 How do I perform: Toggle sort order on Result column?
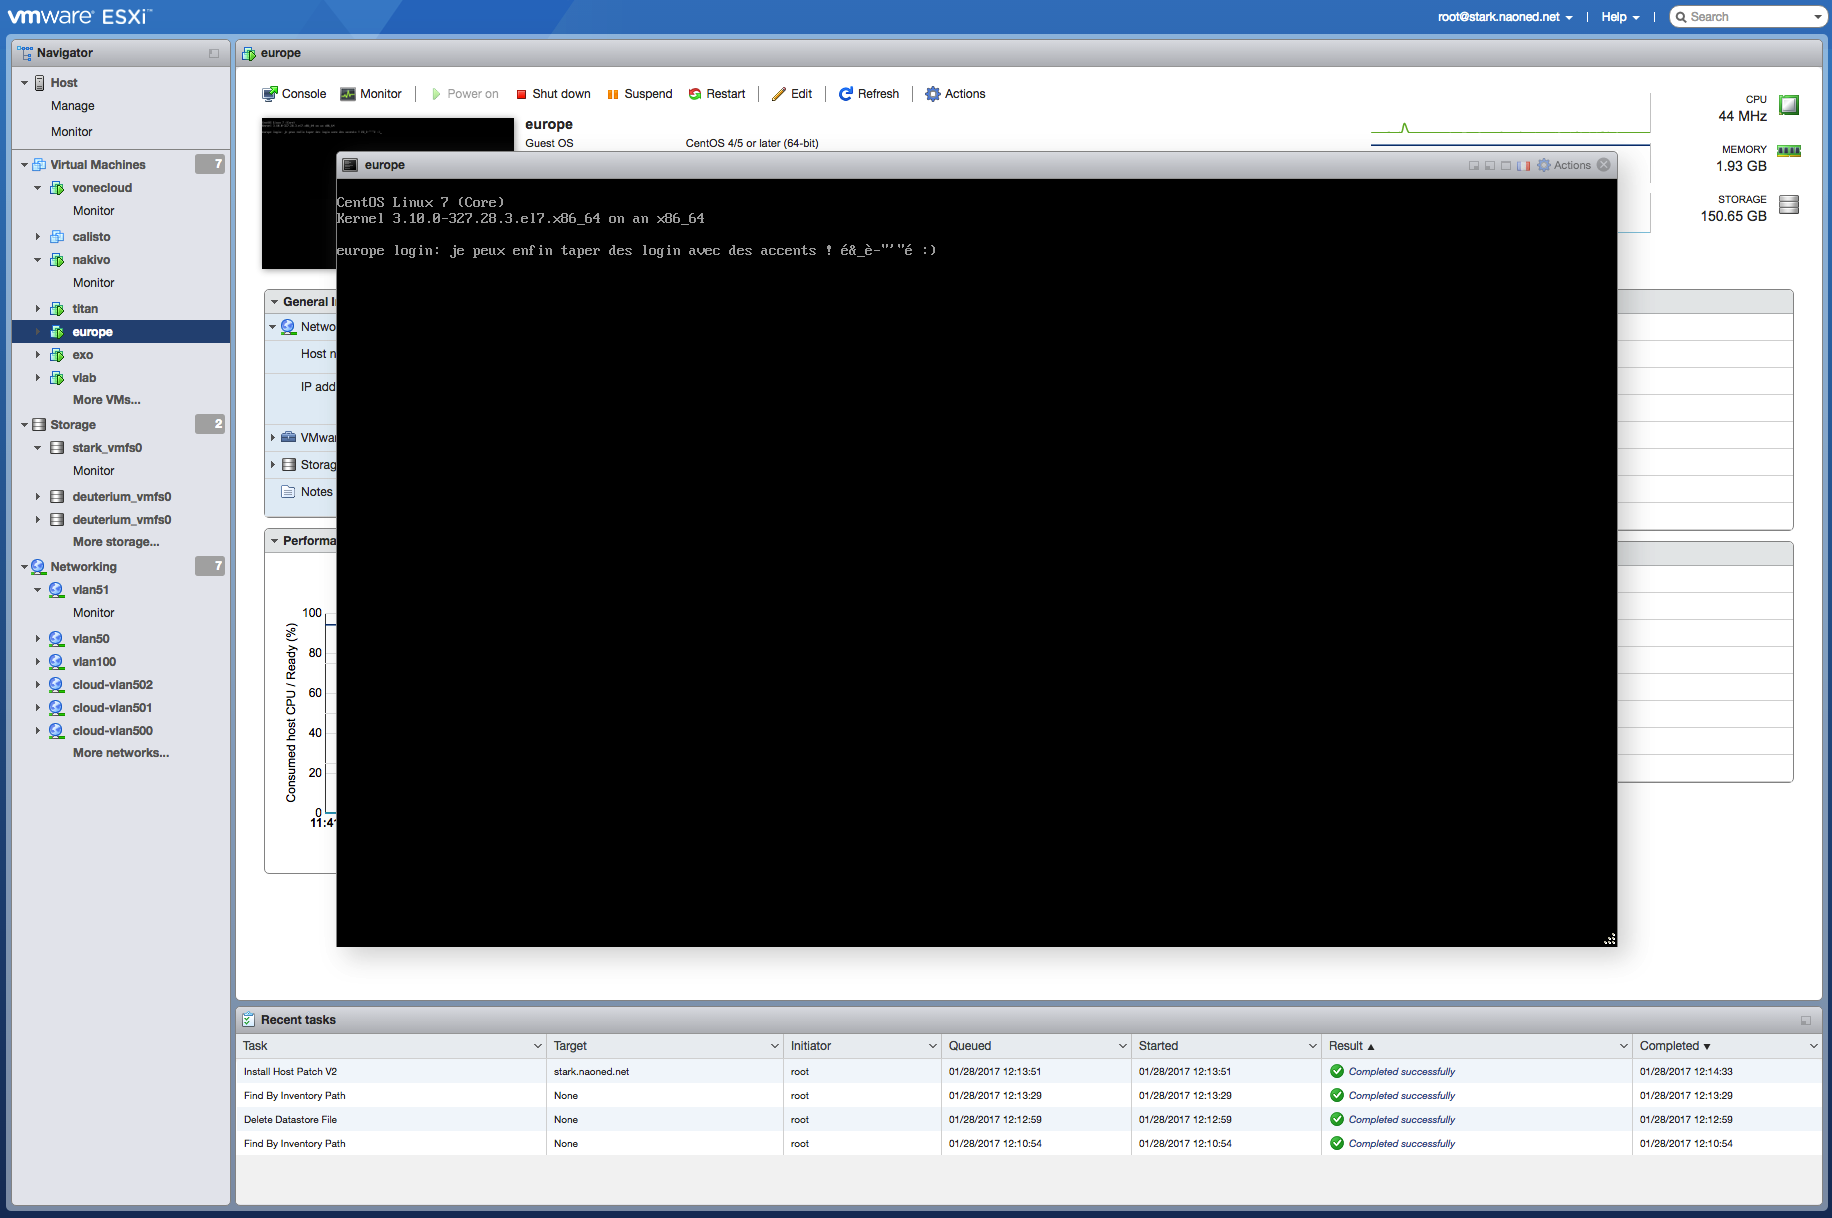[x=1351, y=1046]
